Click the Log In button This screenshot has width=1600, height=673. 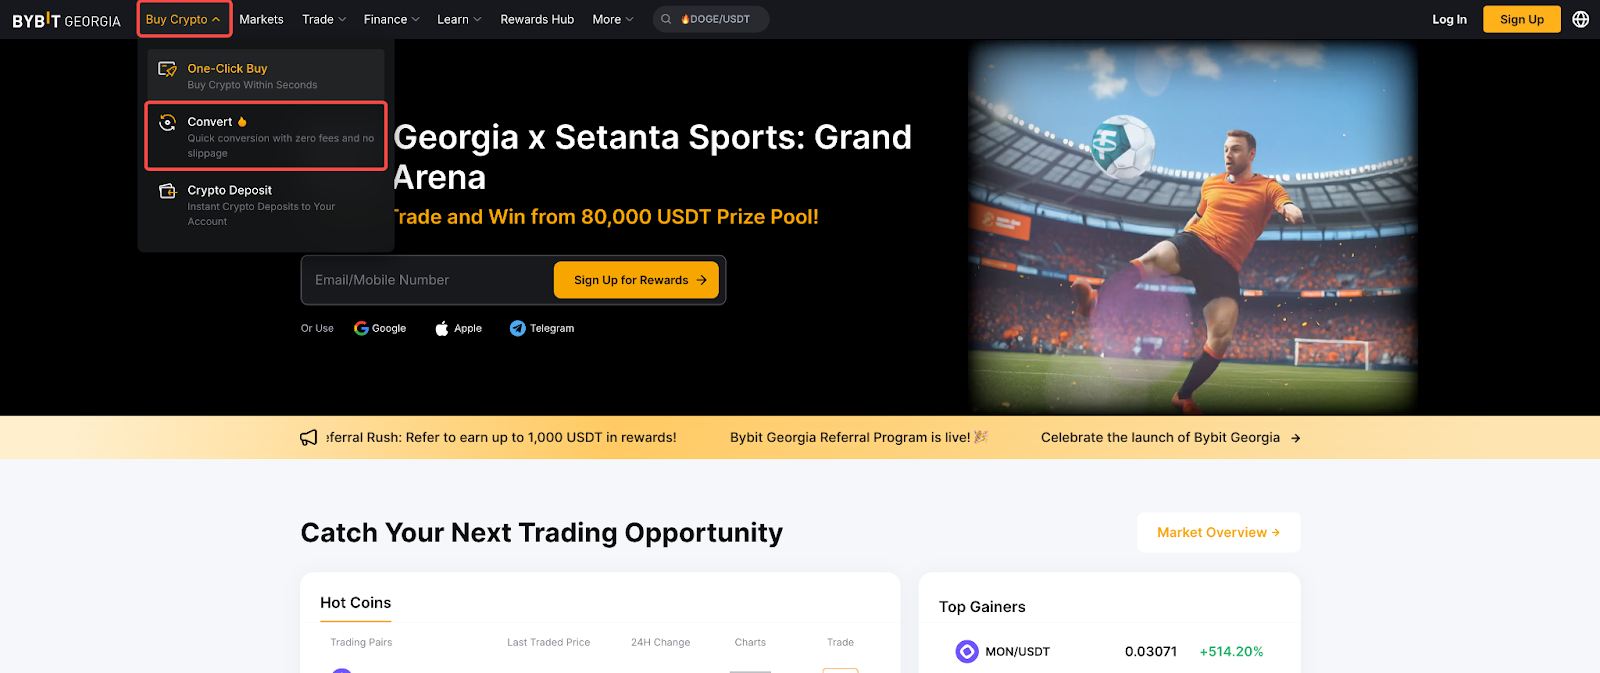click(1449, 19)
